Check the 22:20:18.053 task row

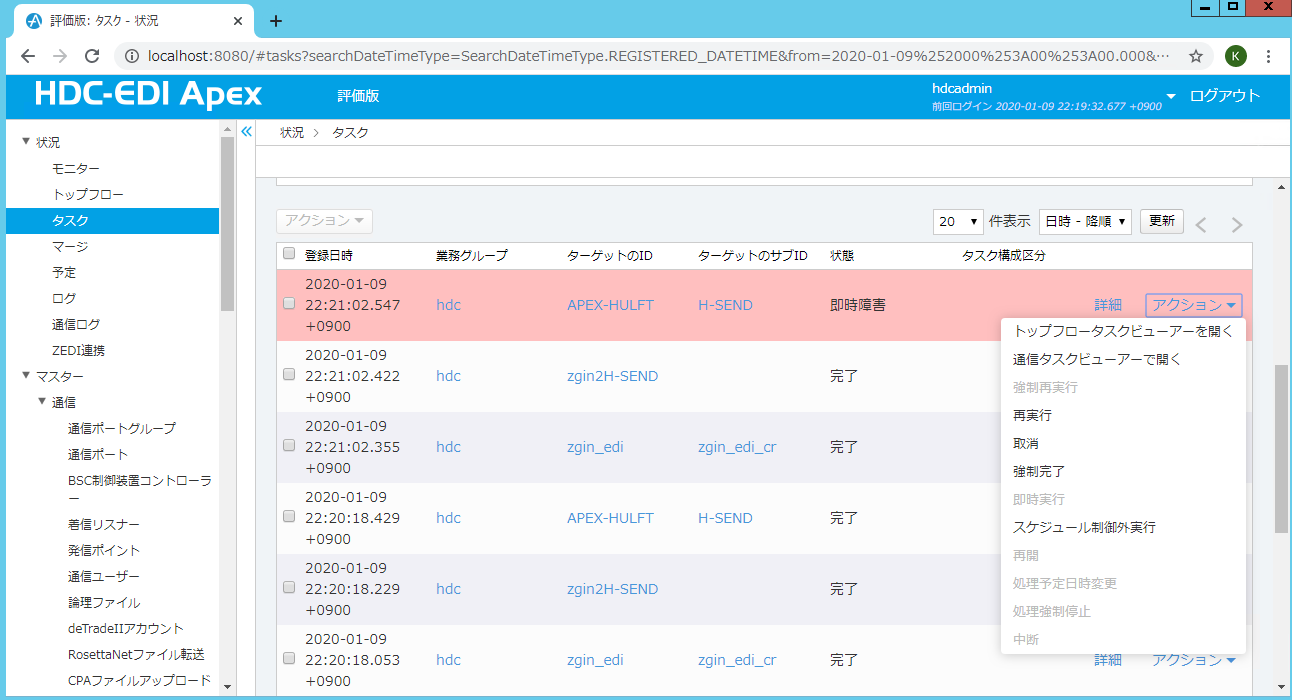point(289,658)
